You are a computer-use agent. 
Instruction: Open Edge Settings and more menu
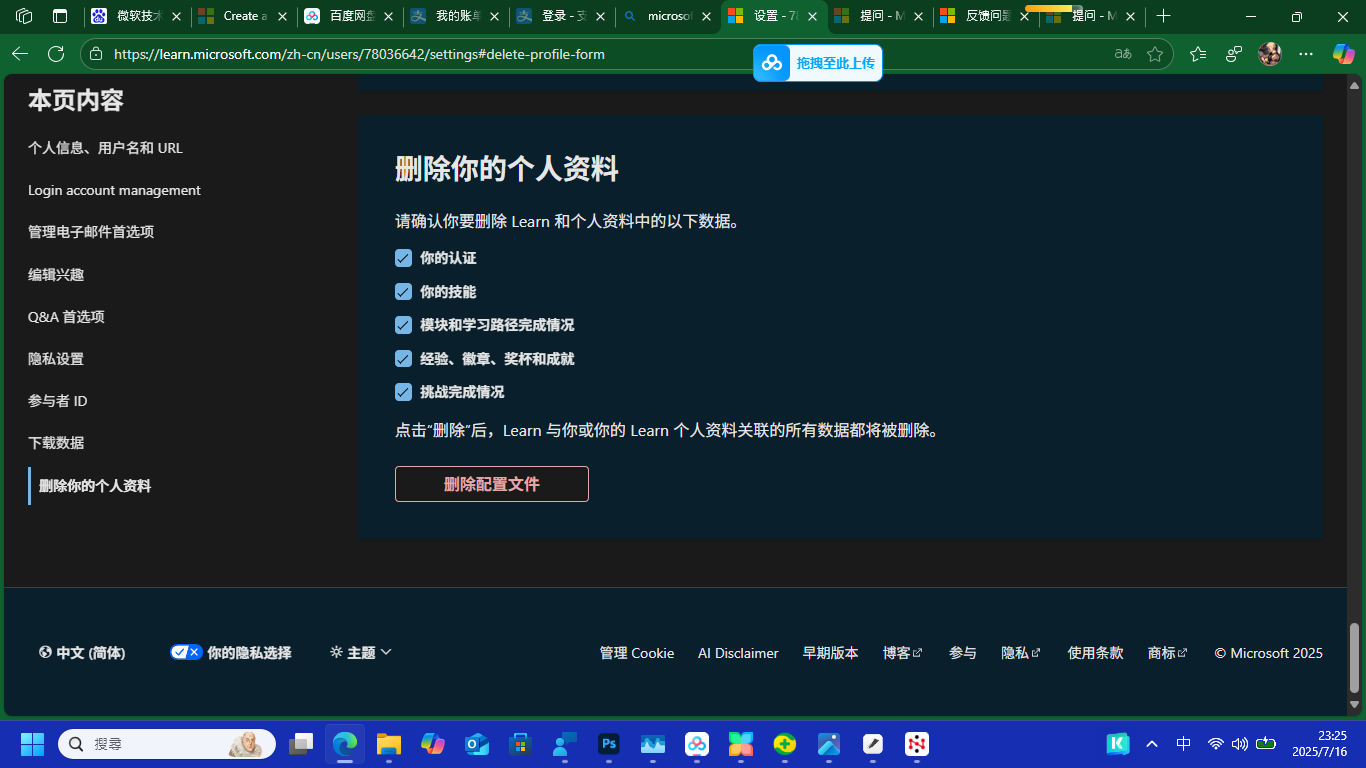coord(1306,54)
